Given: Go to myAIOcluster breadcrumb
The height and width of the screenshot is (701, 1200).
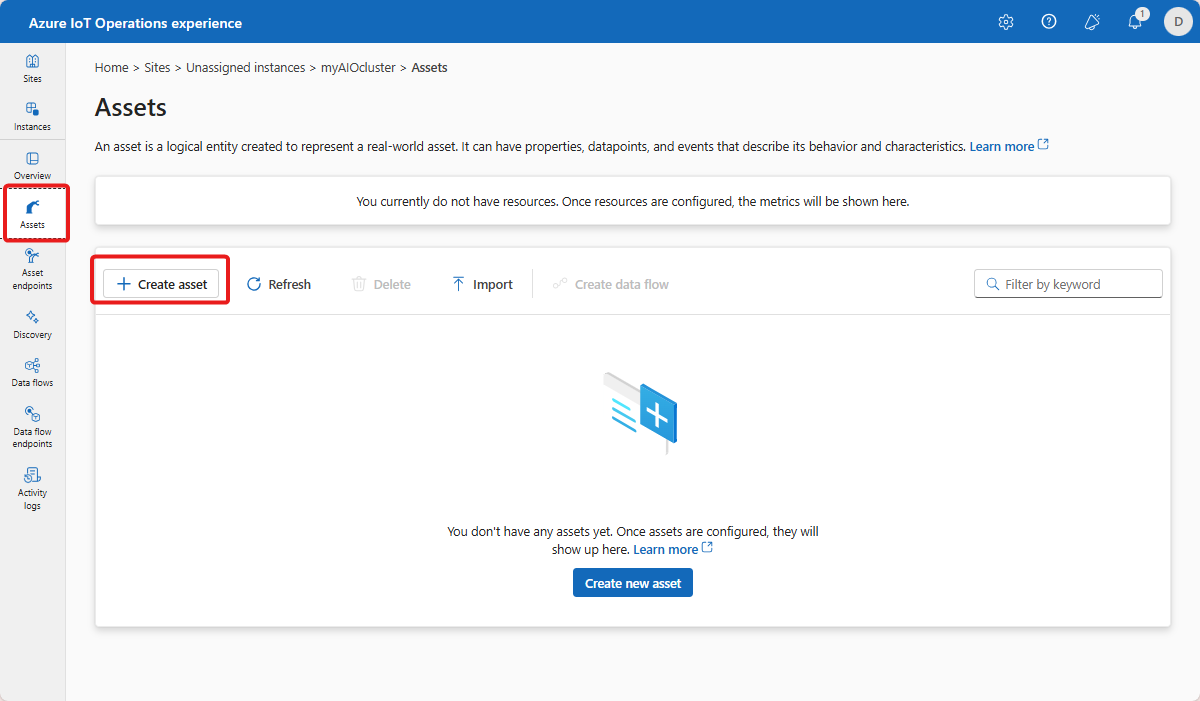Looking at the screenshot, I should pos(358,68).
